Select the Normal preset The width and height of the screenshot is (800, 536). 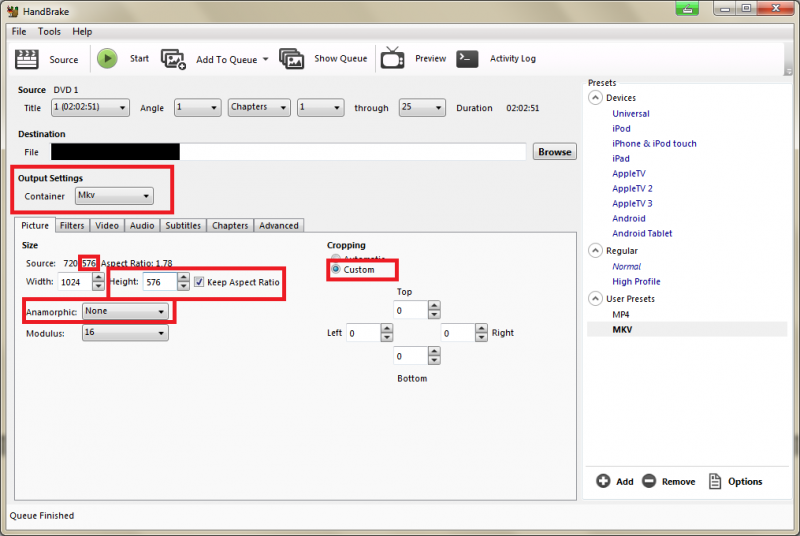click(x=627, y=266)
